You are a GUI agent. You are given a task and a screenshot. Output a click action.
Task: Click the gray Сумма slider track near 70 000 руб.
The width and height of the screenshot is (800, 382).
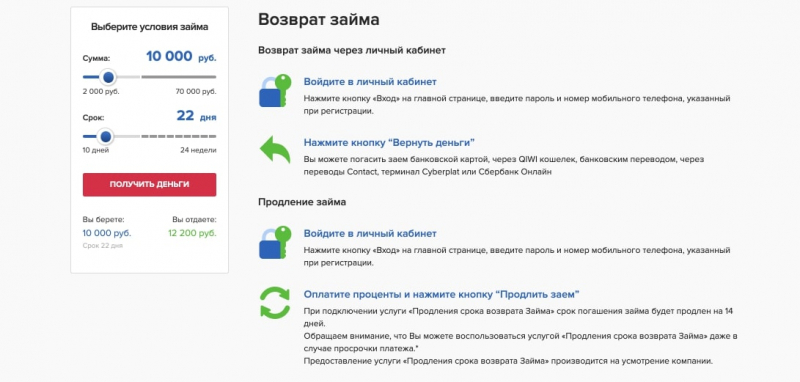179,77
